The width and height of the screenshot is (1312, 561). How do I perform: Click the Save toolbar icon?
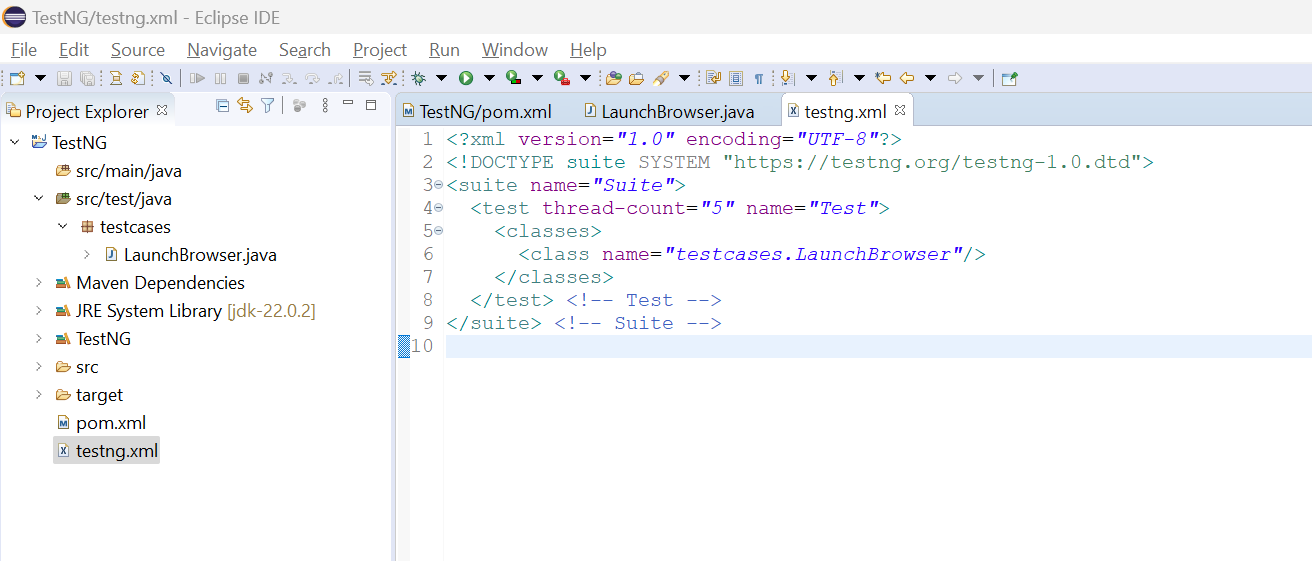tap(64, 78)
